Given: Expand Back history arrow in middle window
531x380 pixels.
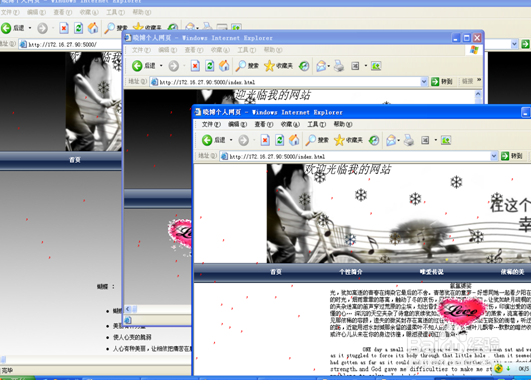Looking at the screenshot, I should [161, 65].
